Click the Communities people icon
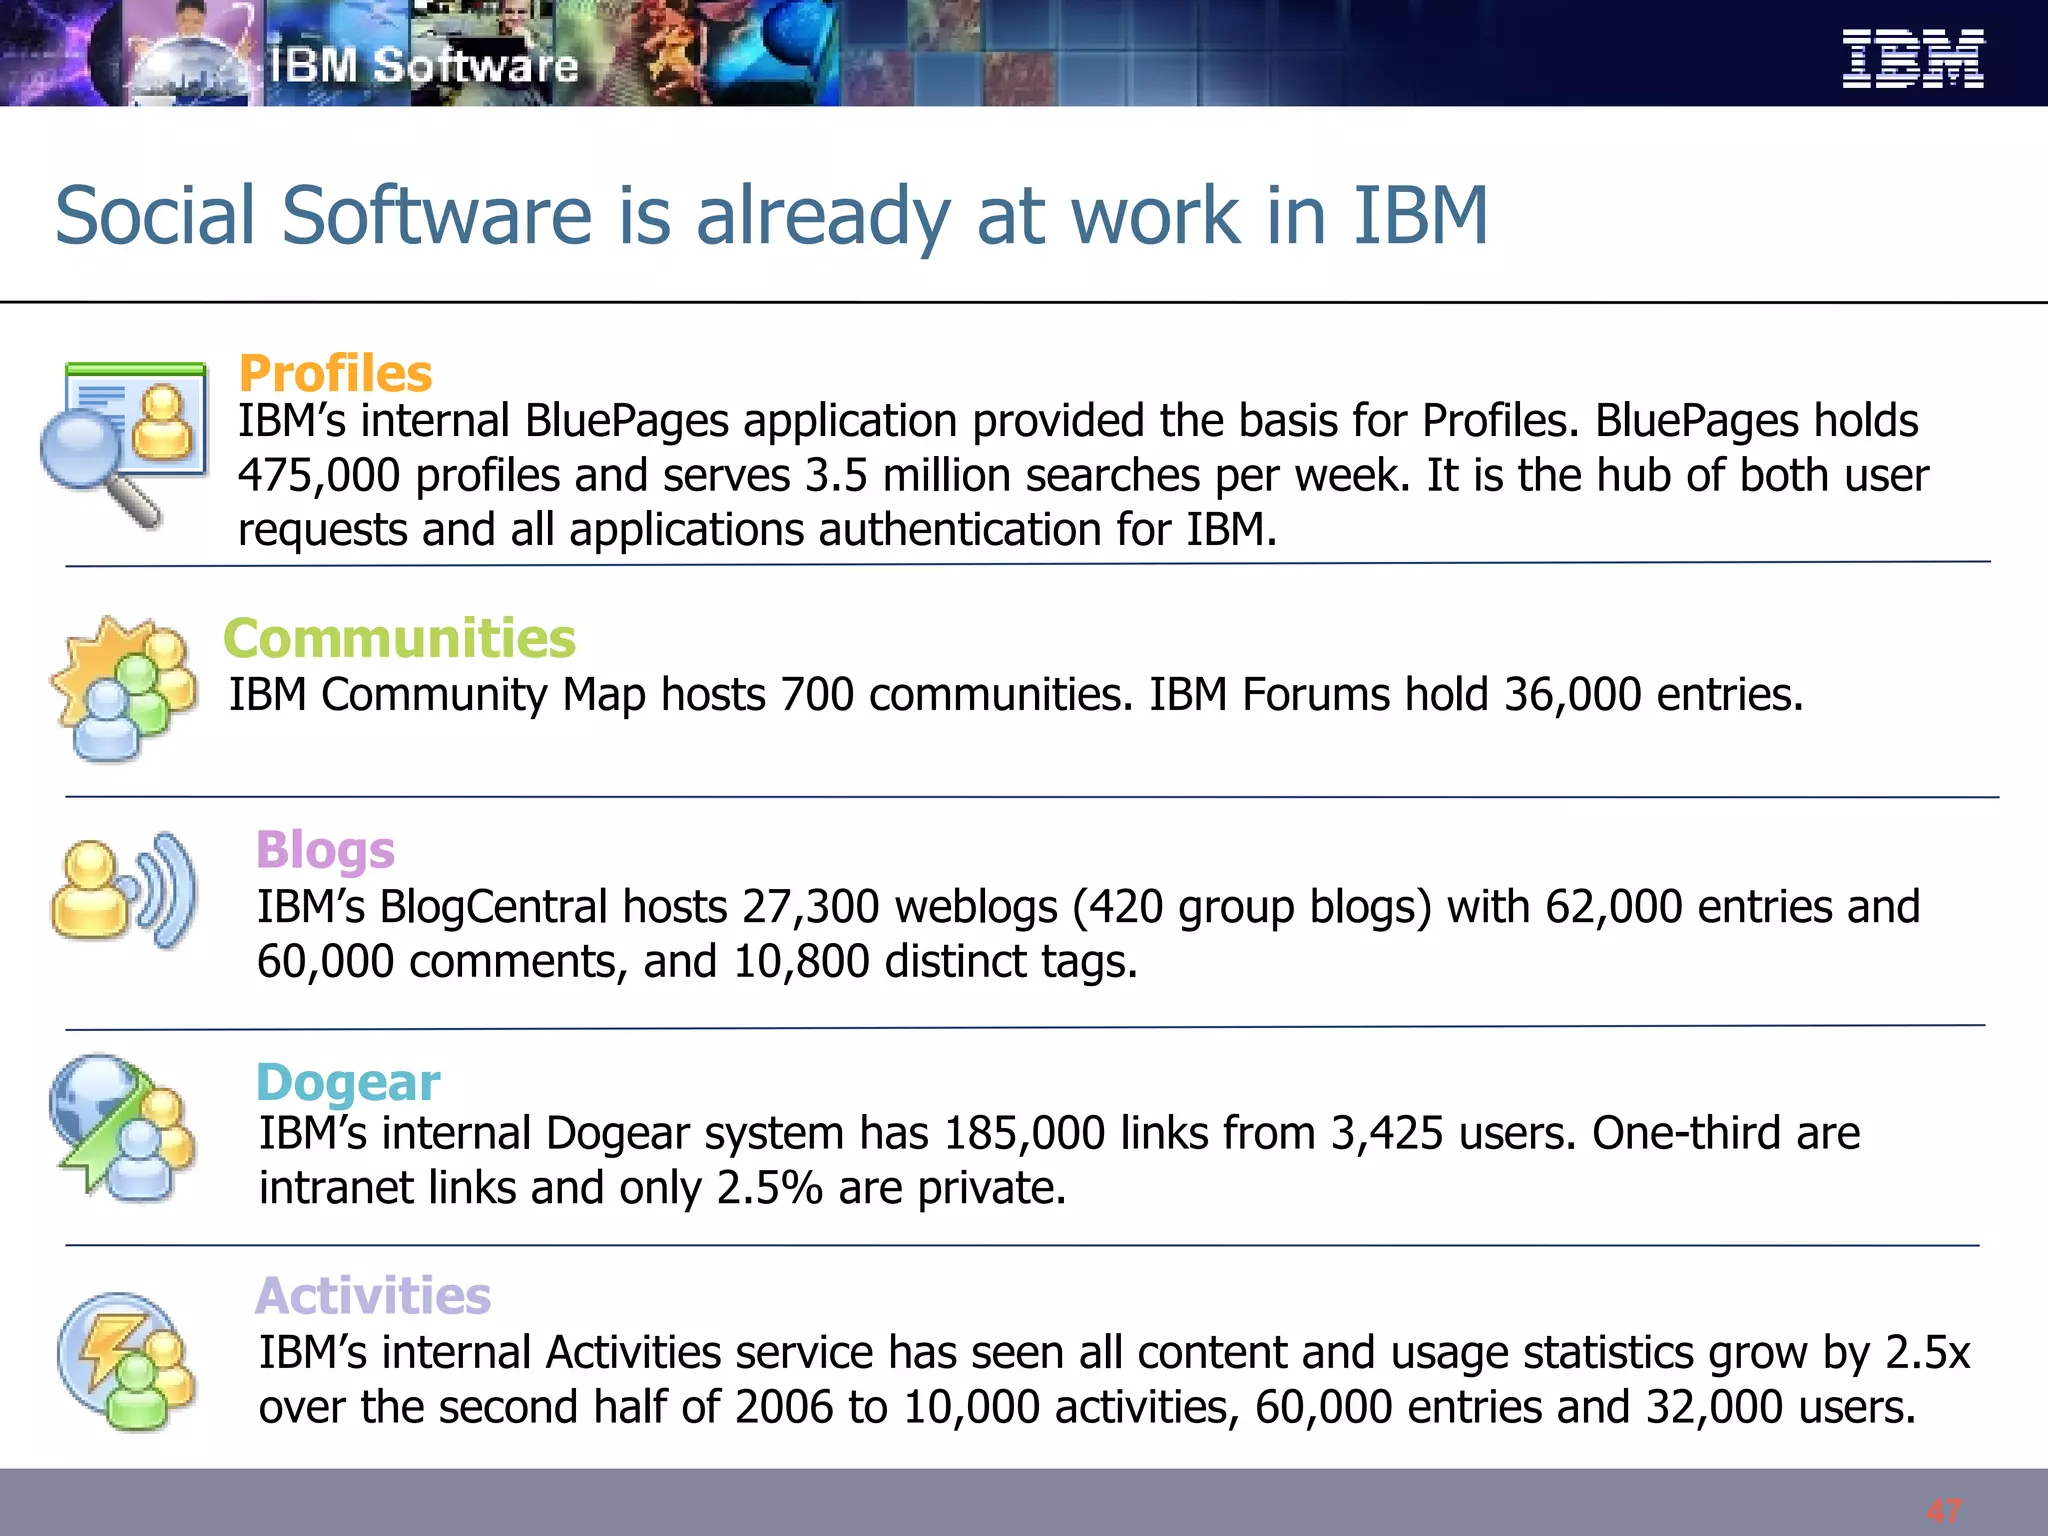Screen dimensions: 2048x1536 tap(124, 688)
